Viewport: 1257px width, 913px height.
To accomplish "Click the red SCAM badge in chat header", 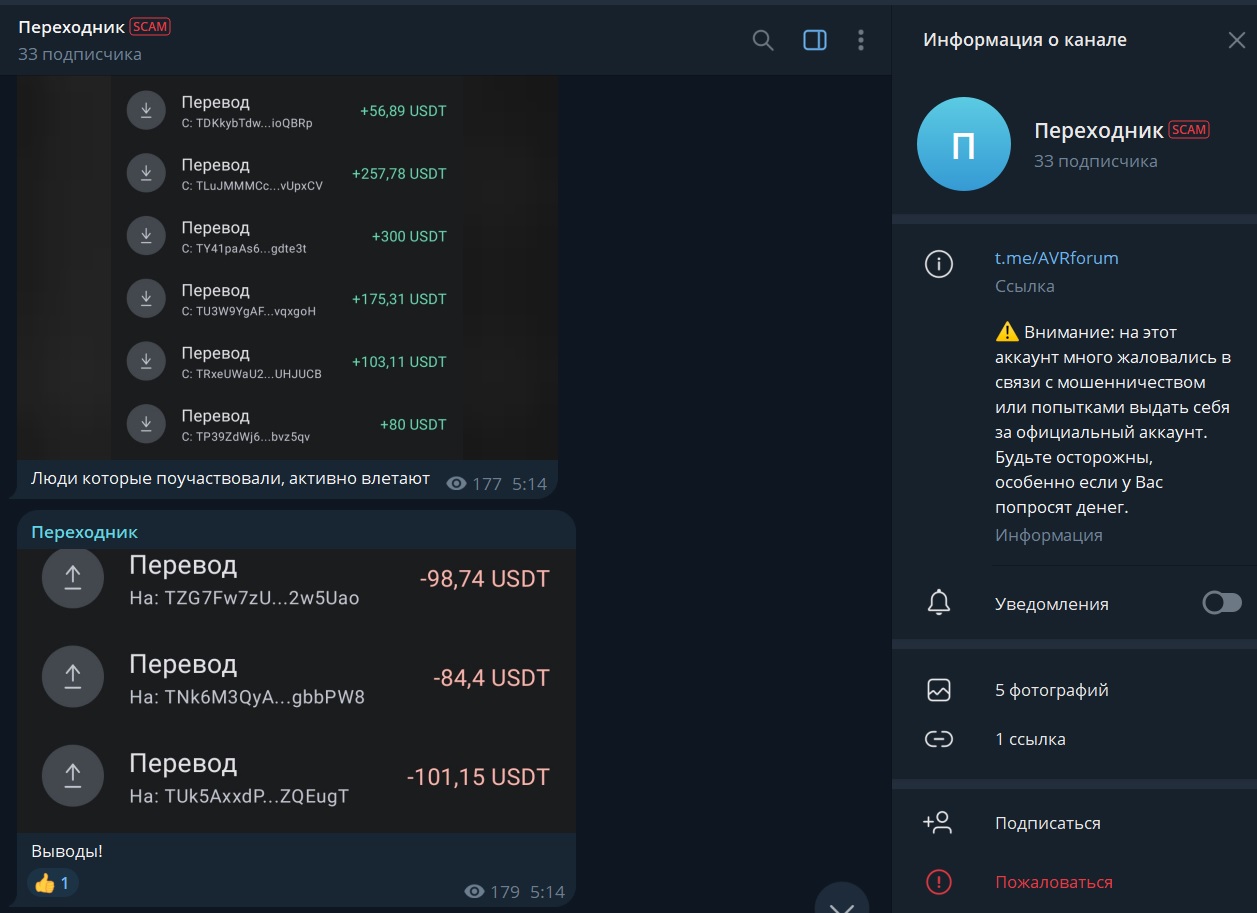I will (x=151, y=27).
